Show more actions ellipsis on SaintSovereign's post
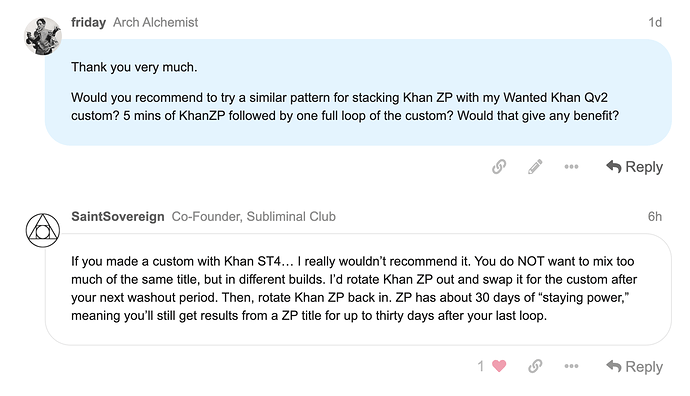This screenshot has width=690, height=396. [571, 366]
